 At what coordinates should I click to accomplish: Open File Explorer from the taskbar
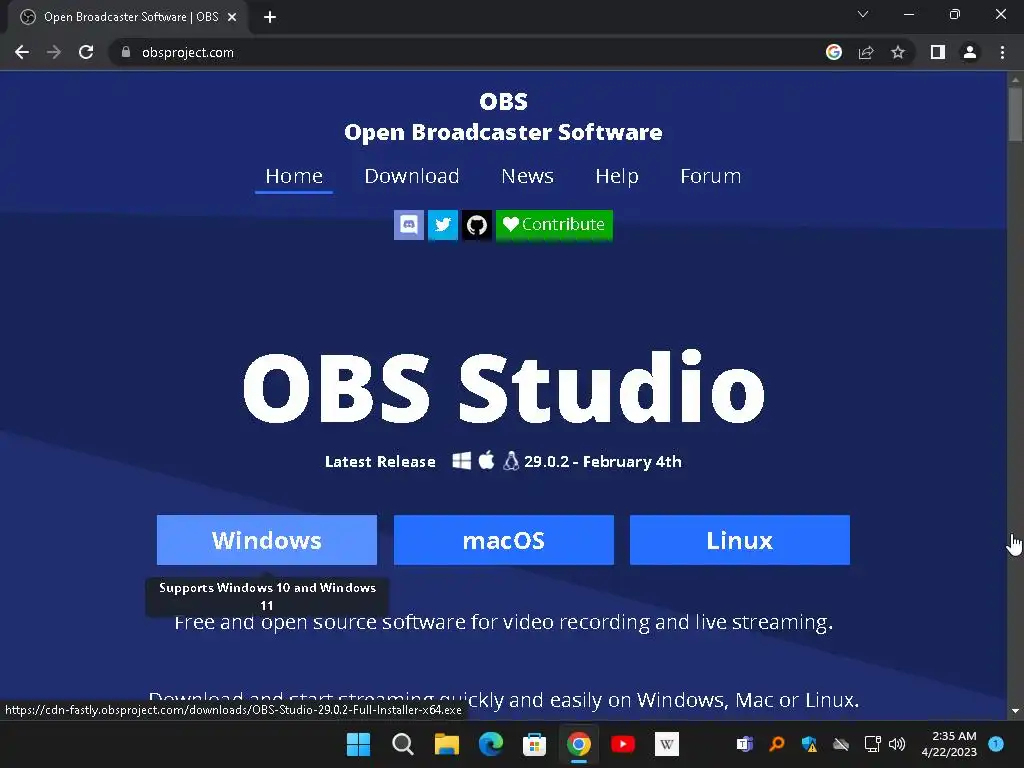pyautogui.click(x=447, y=744)
